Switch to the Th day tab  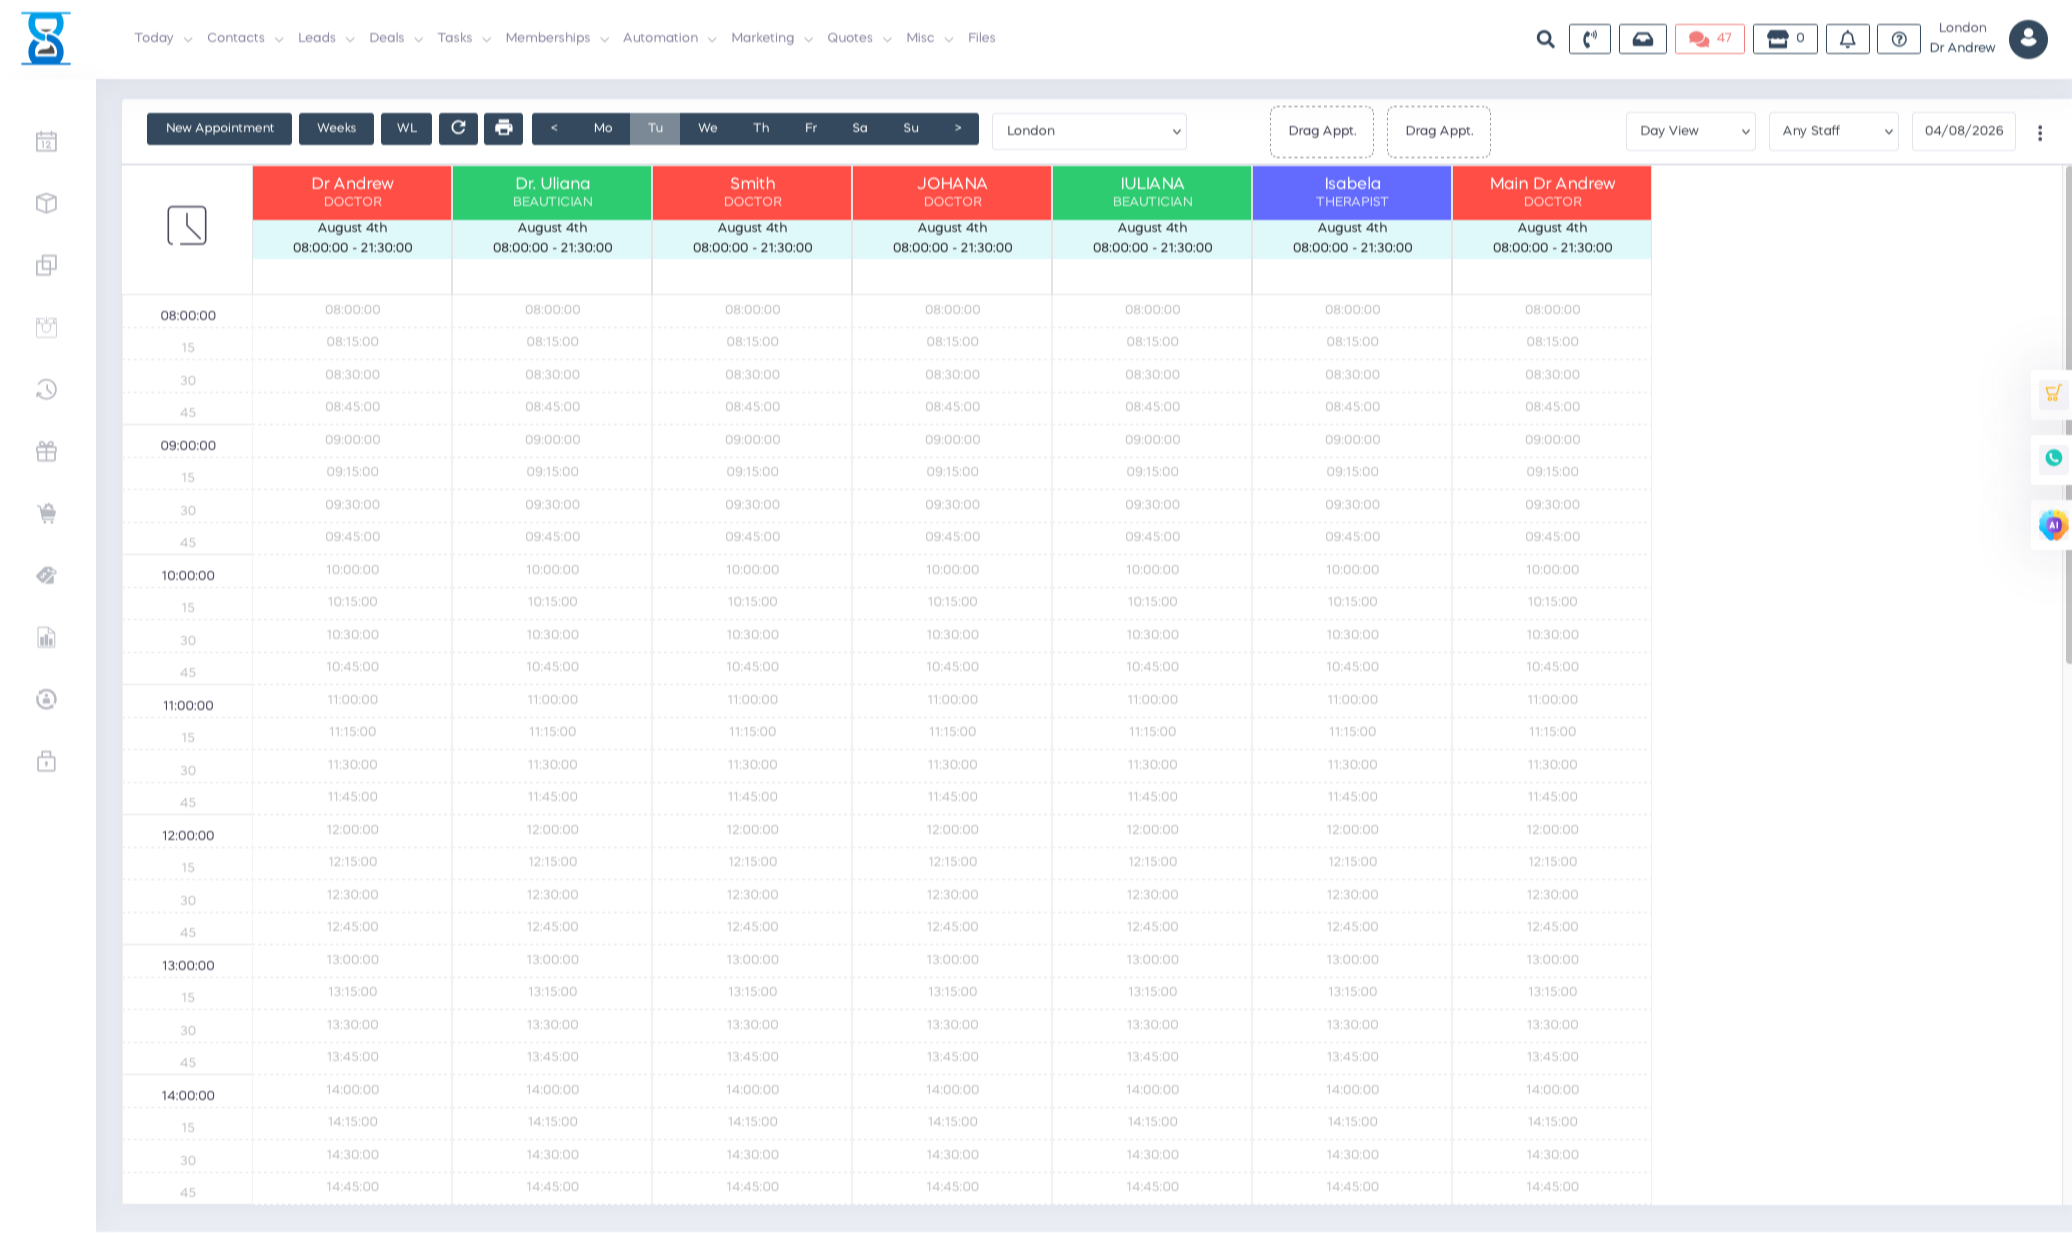coord(761,128)
